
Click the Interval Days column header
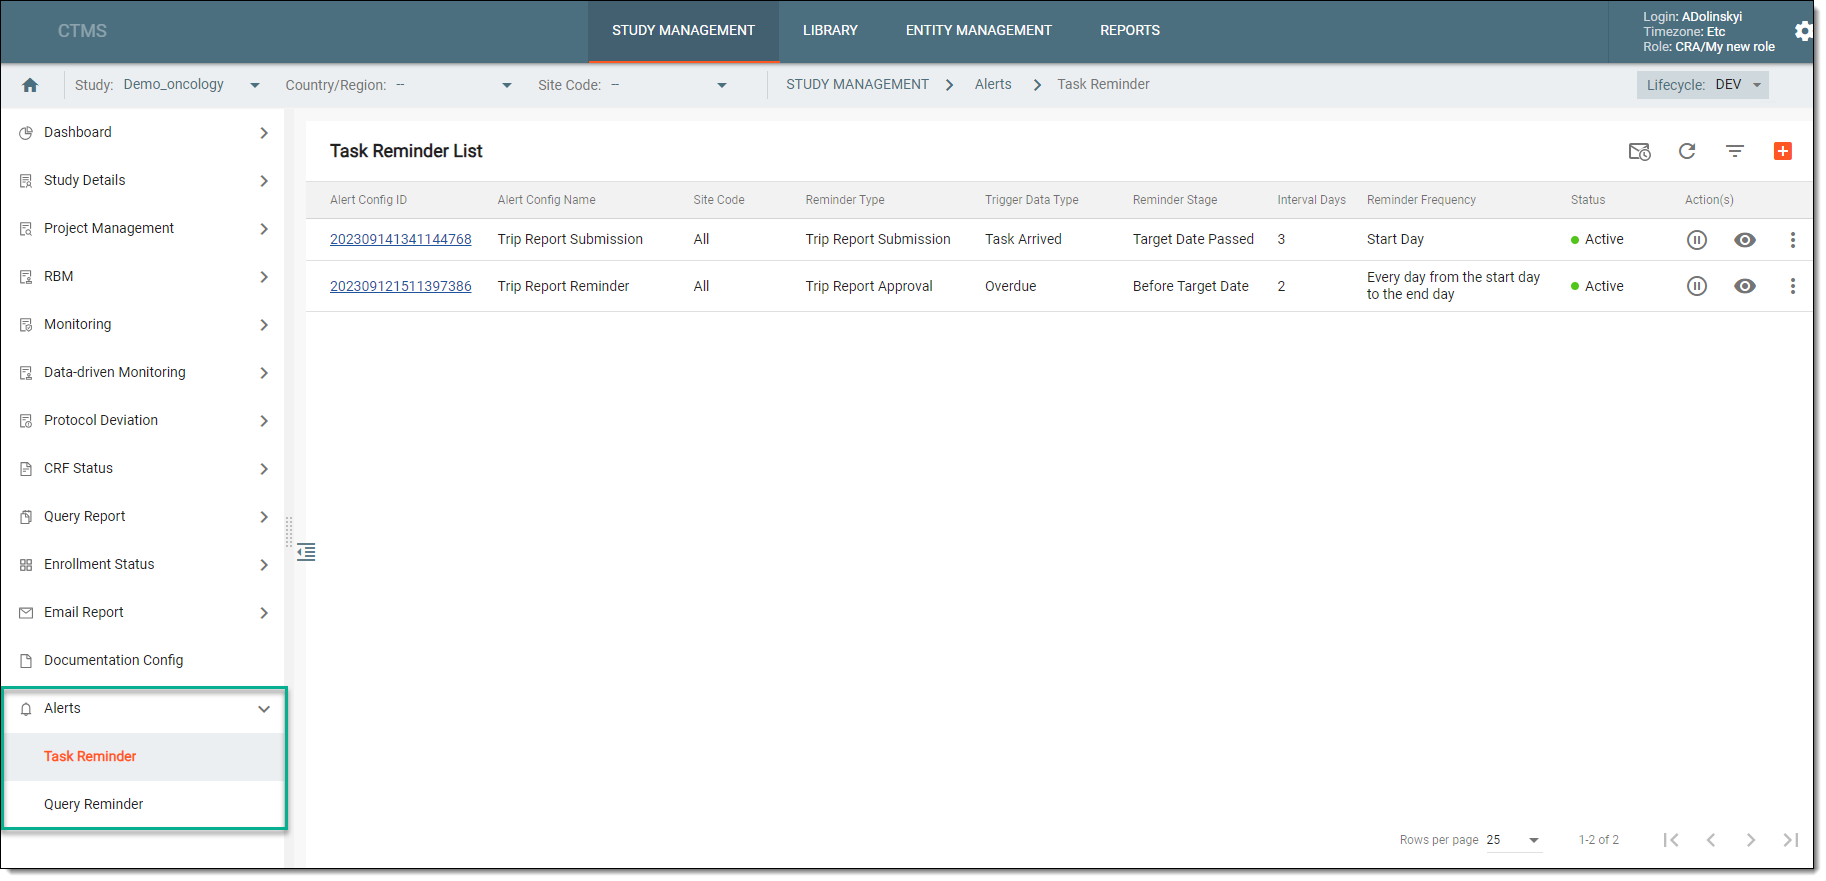(x=1311, y=200)
